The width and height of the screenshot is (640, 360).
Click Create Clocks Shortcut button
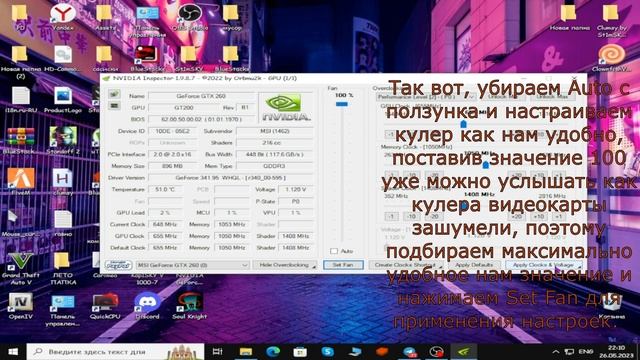[406, 265]
